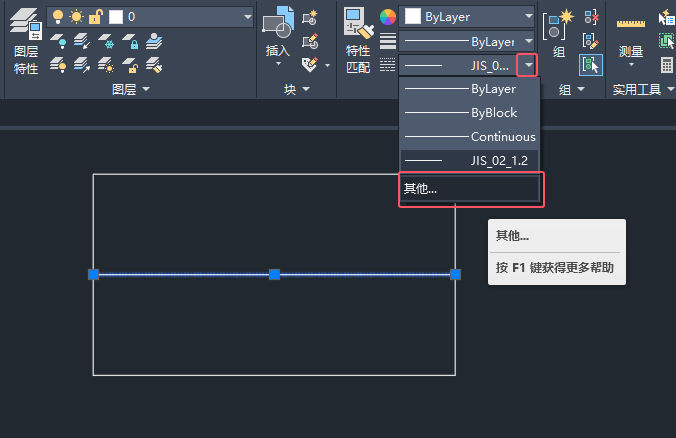Click the white layer color swatch

tap(116, 17)
